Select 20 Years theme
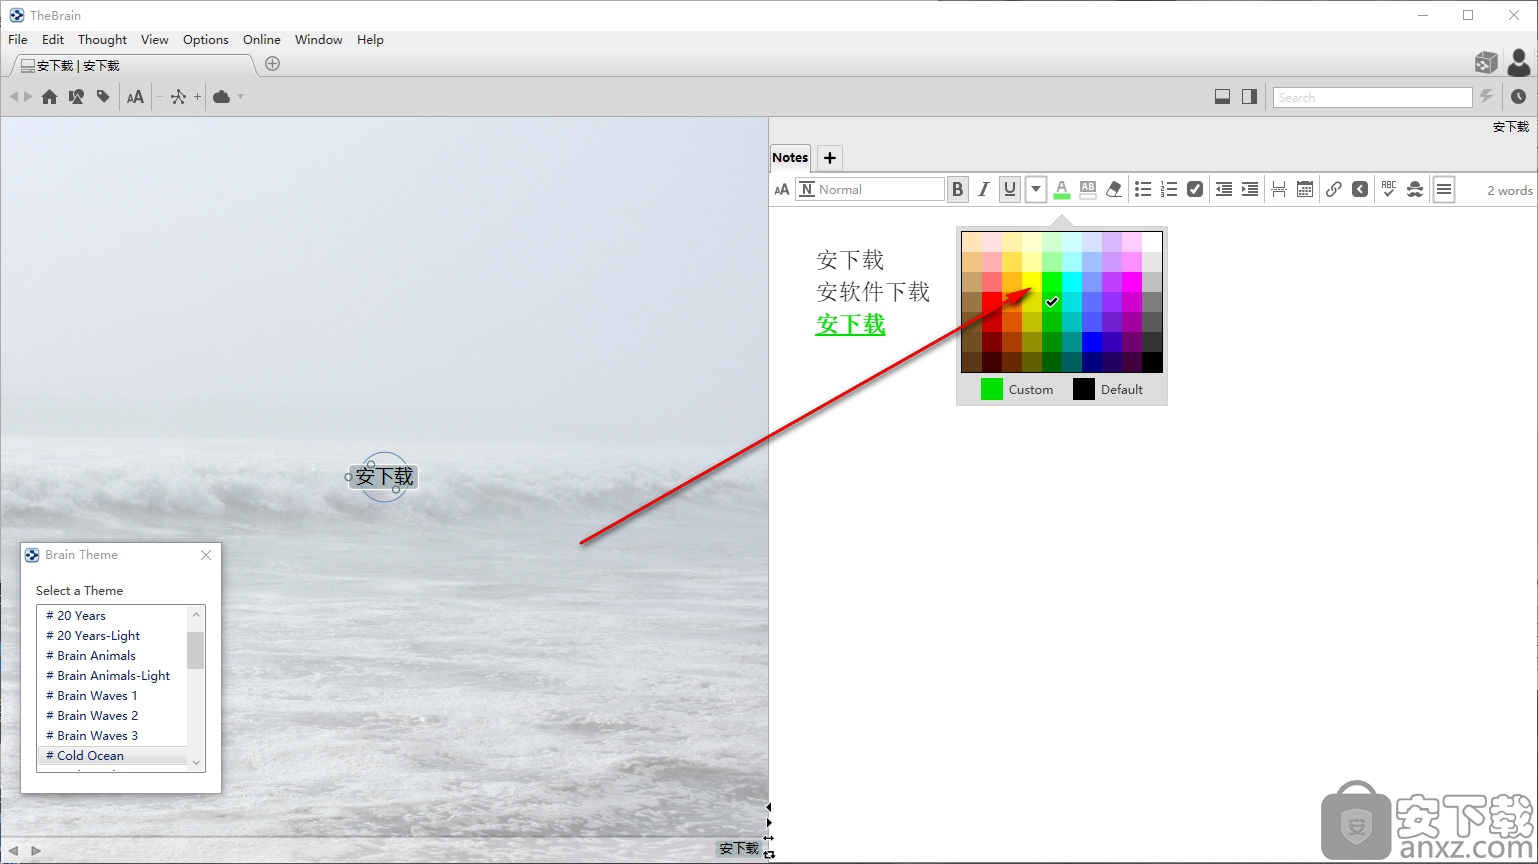Viewport: 1538px width, 864px height. (x=112, y=615)
